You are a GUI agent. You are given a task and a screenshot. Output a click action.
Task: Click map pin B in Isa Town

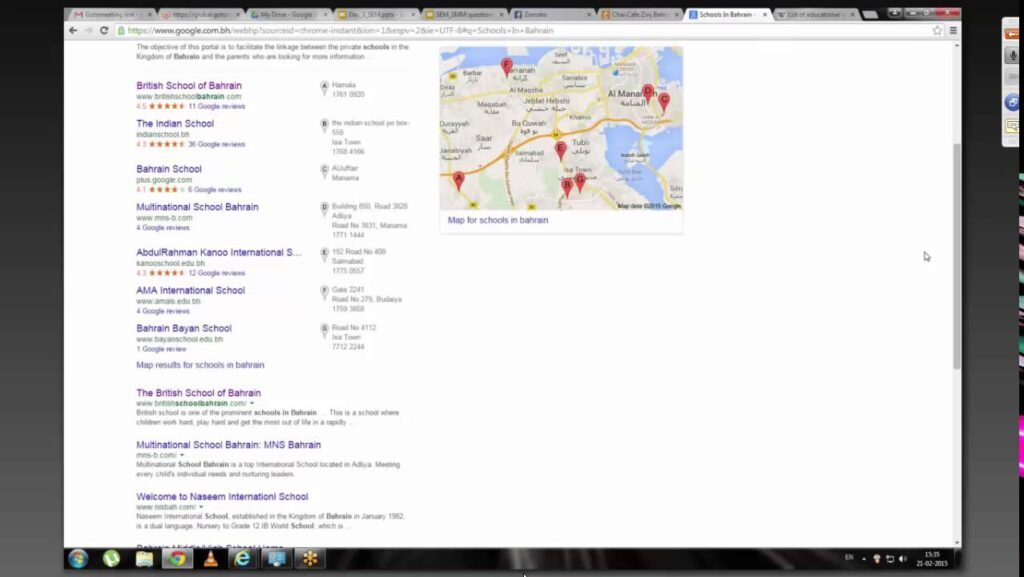click(567, 187)
